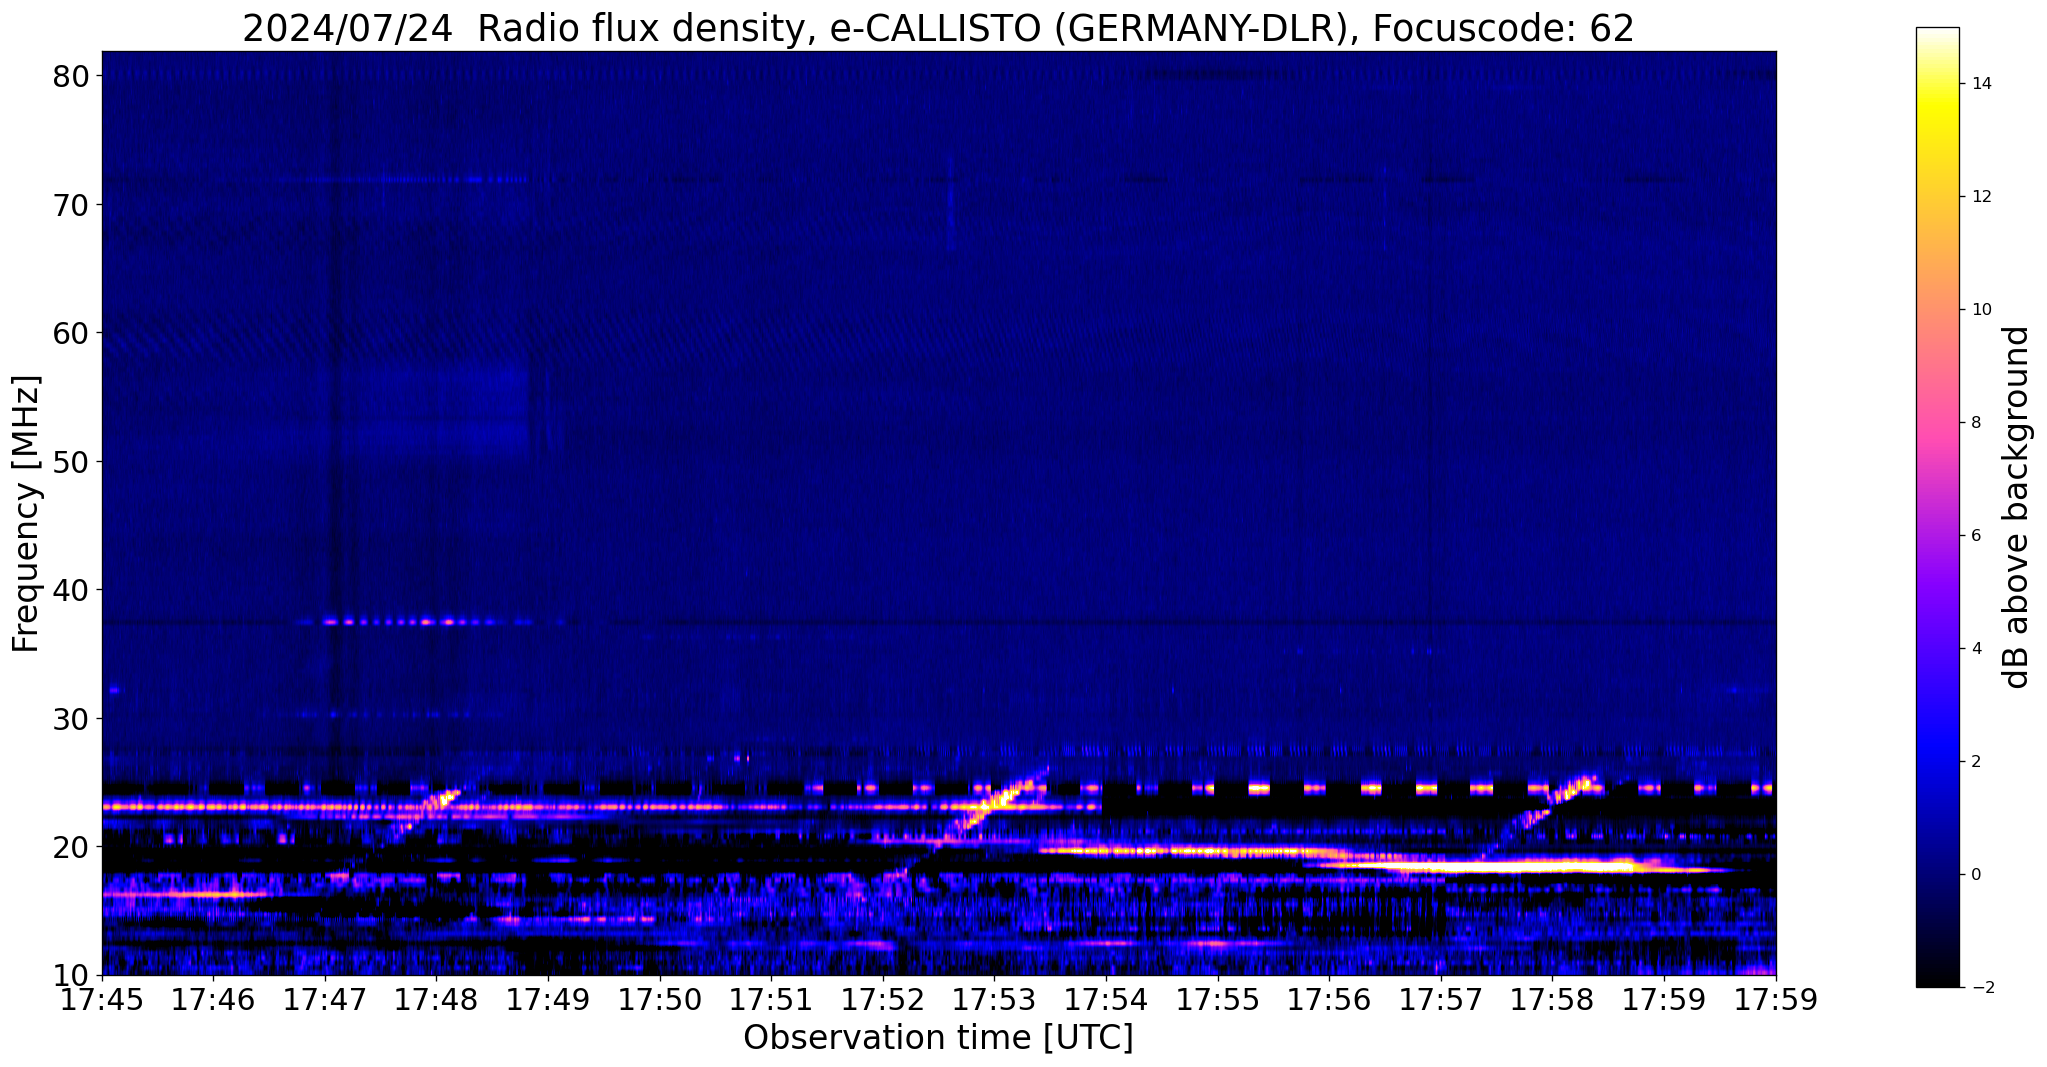Click the 17:54 time tick label

(1106, 1000)
